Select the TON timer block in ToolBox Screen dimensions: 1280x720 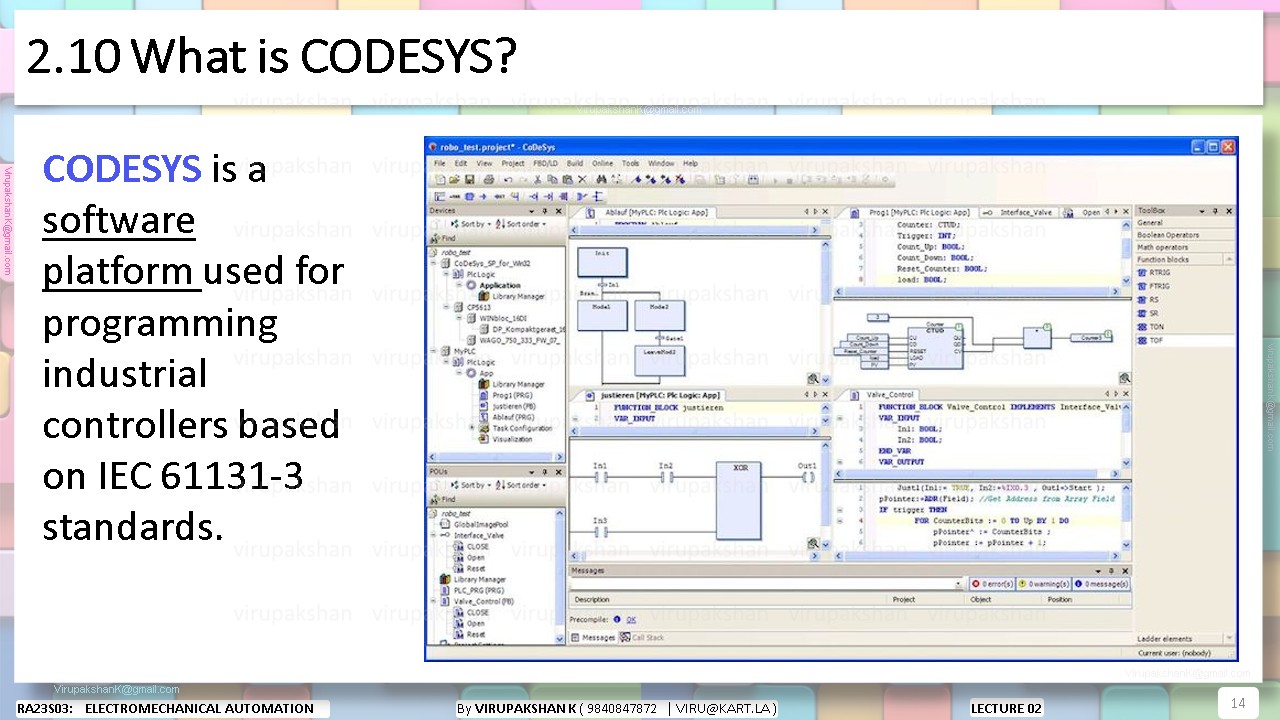(x=1151, y=326)
